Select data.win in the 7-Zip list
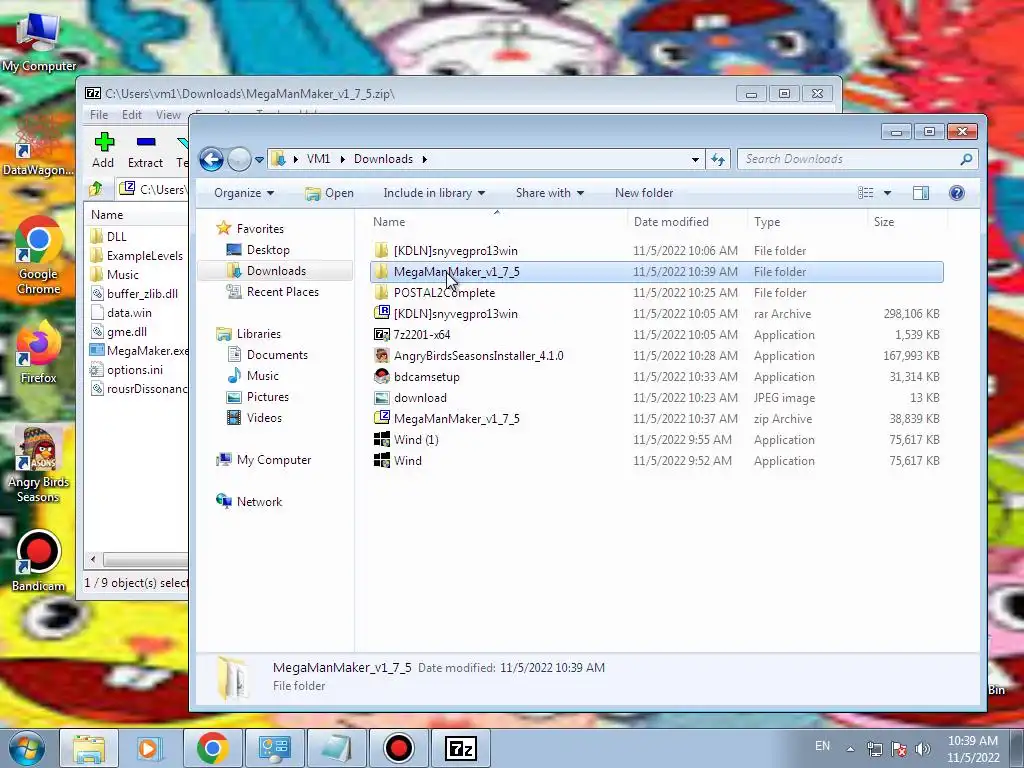1024x768 pixels. click(121, 313)
